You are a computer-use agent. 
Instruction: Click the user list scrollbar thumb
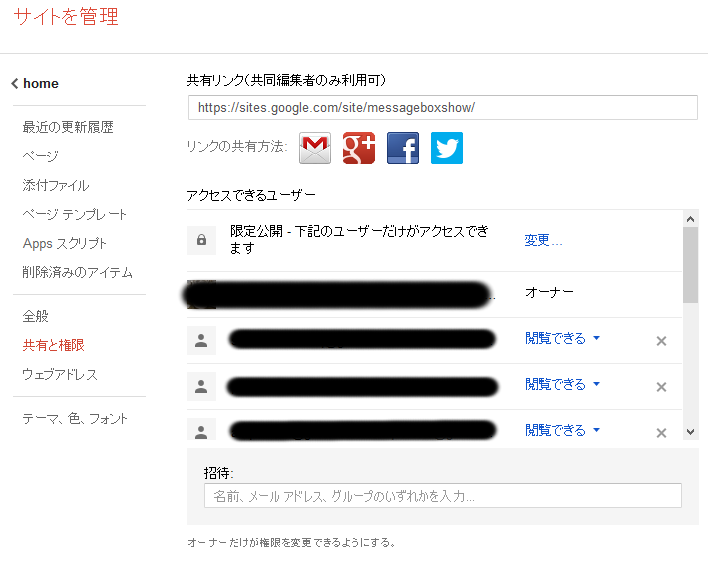coord(690,265)
